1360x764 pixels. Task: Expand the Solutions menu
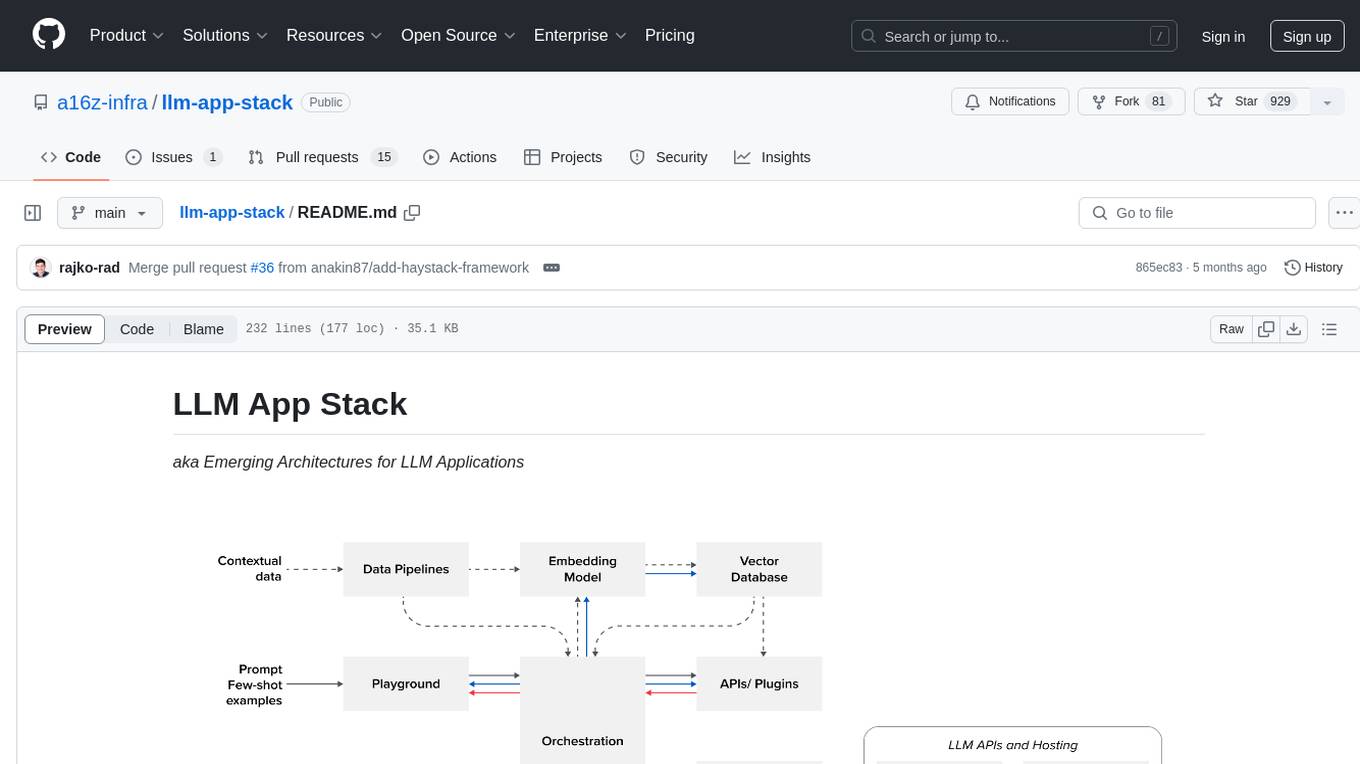(225, 35)
